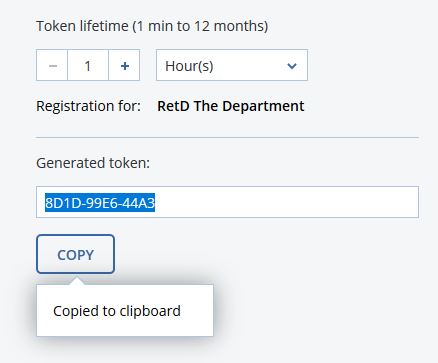This screenshot has height=363, width=438.
Task: Click the highlighted token 8D1D-99E6-44A3
Action: [x=100, y=202]
